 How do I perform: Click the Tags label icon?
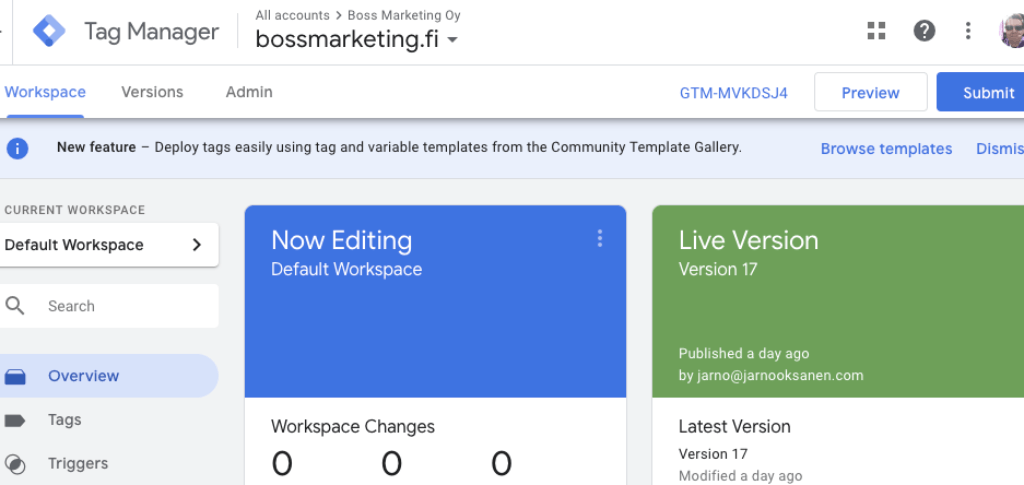(15, 420)
